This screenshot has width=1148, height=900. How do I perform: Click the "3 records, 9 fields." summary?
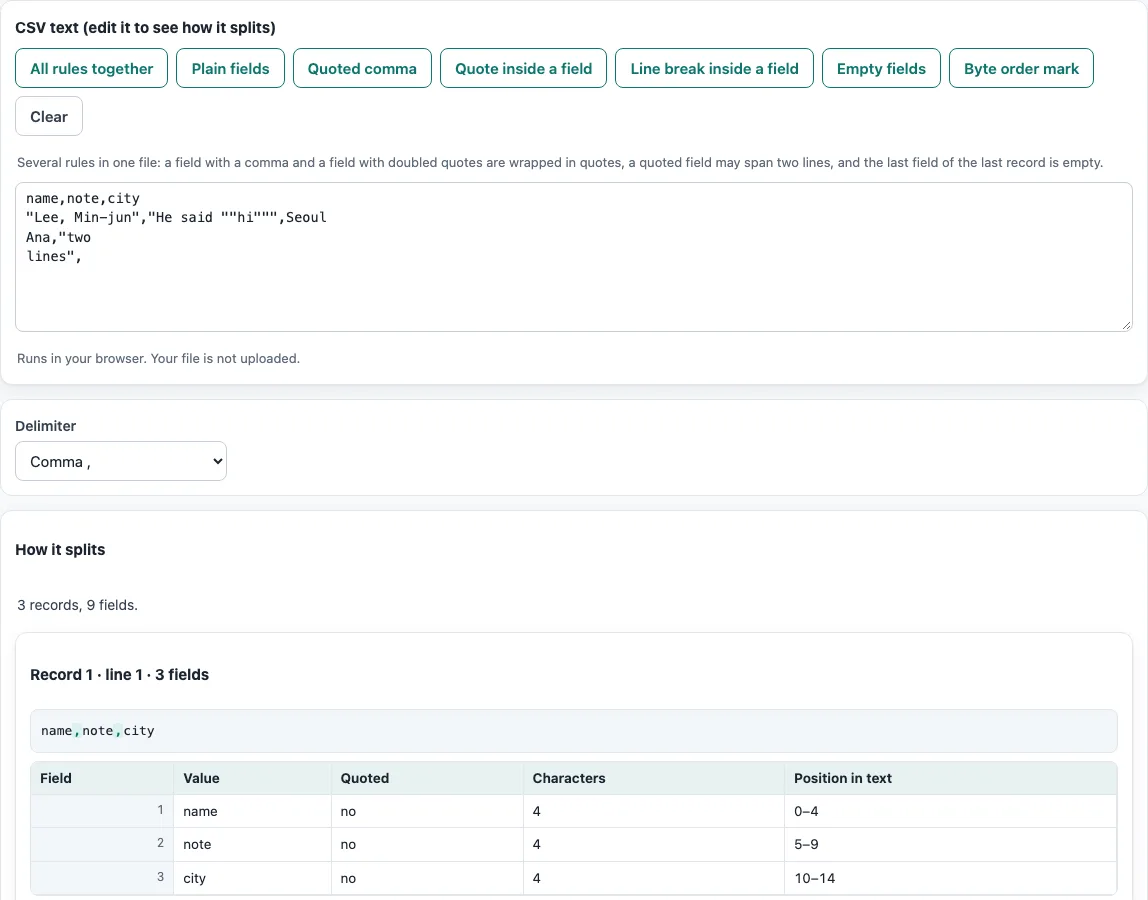78,605
